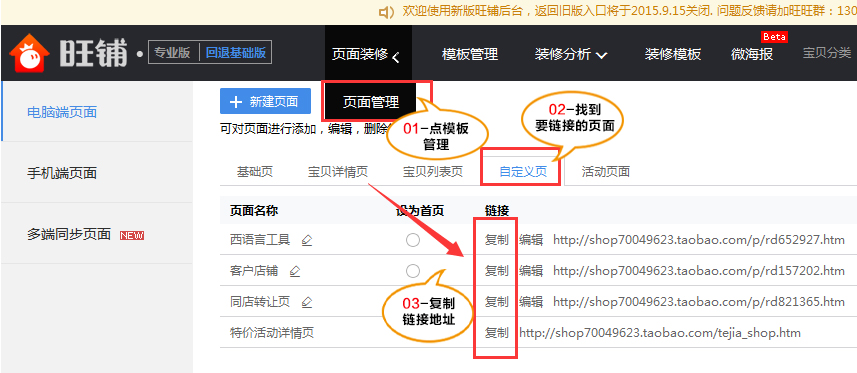Click the 新建页面 button
Image resolution: width=857 pixels, height=373 pixels.
pos(265,102)
